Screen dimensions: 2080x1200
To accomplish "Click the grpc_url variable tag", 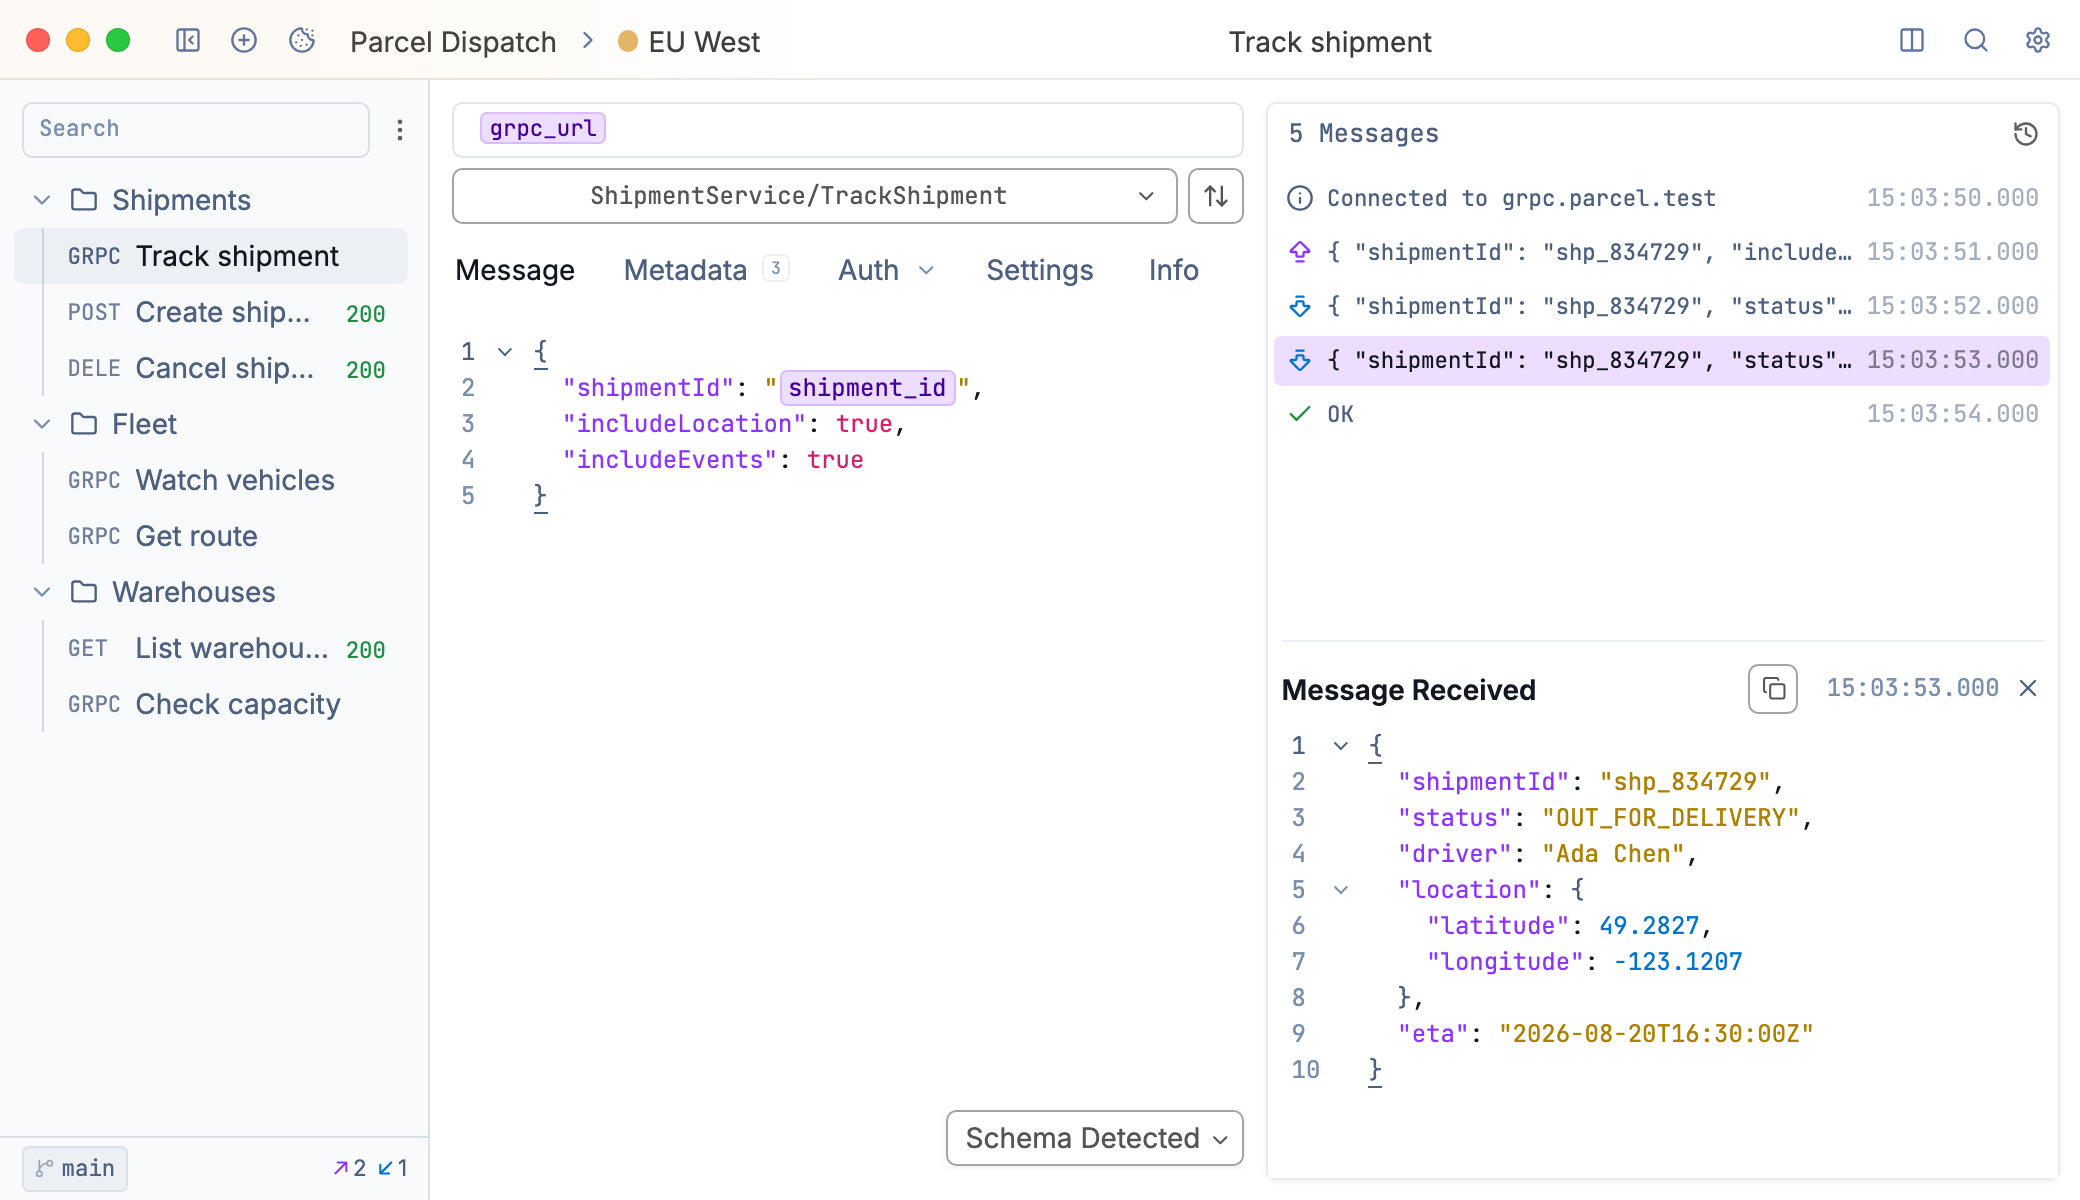I will point(543,128).
